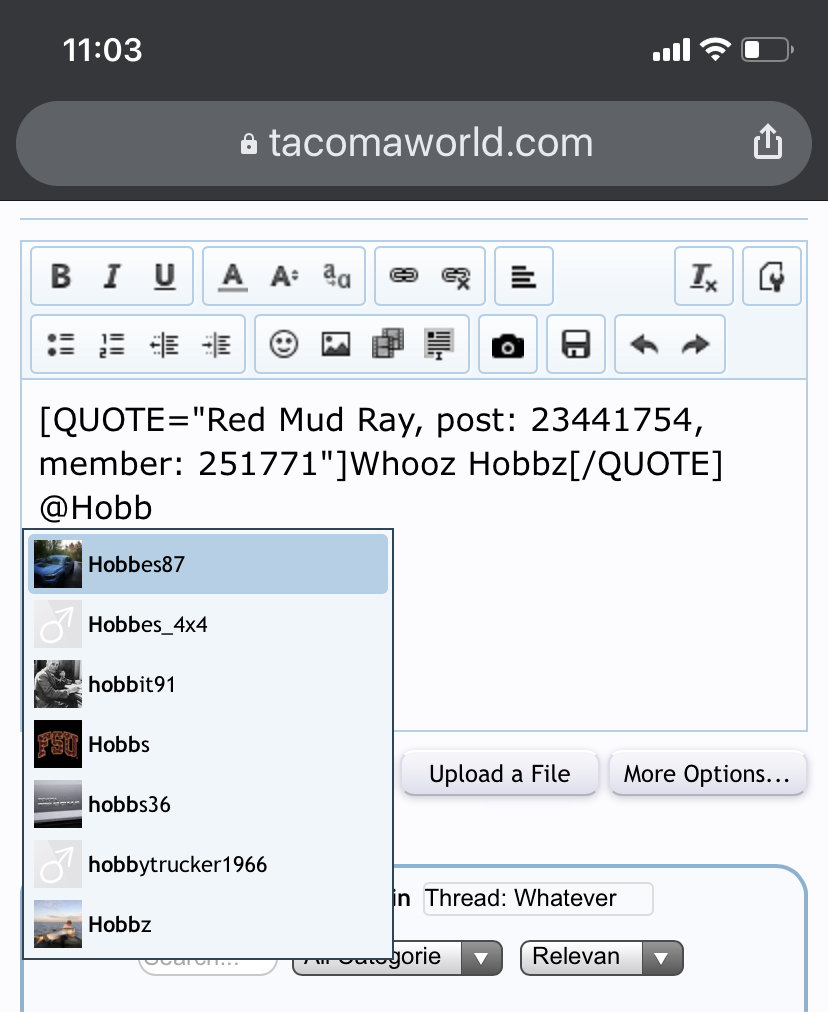Open the text alignment options
Viewport: 828px width, 1012px height.
[x=523, y=276]
